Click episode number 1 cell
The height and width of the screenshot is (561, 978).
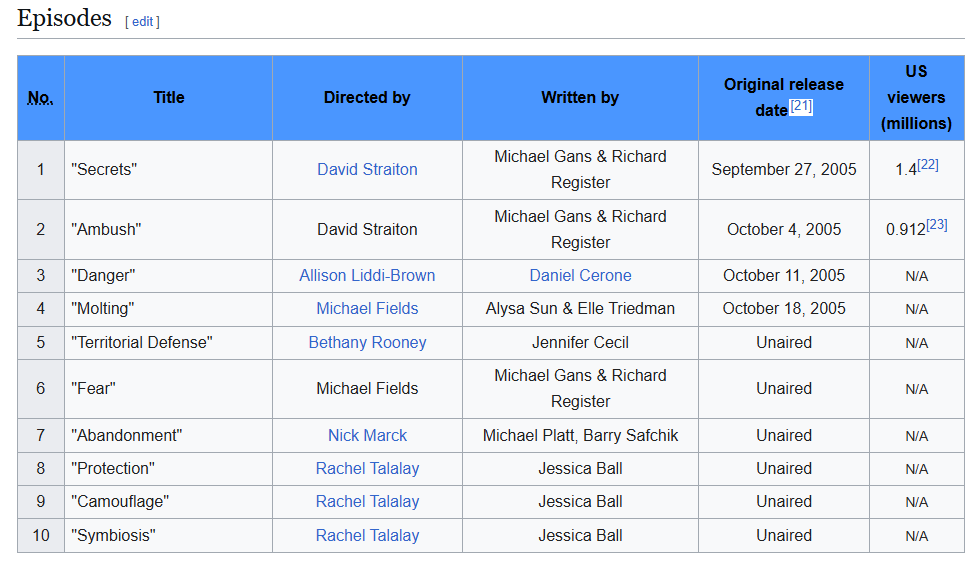click(41, 169)
